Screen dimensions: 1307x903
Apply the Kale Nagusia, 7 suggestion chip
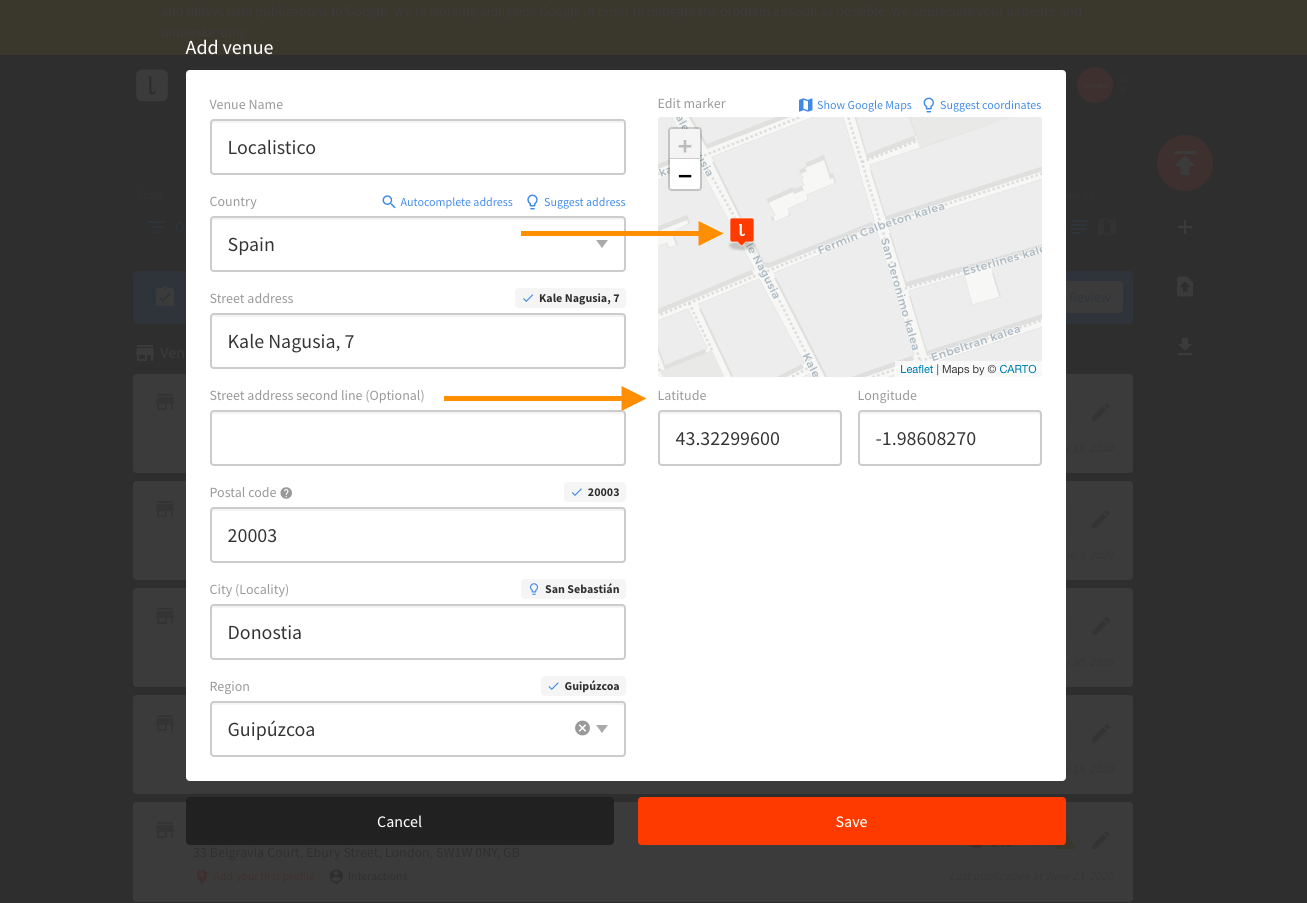(570, 298)
